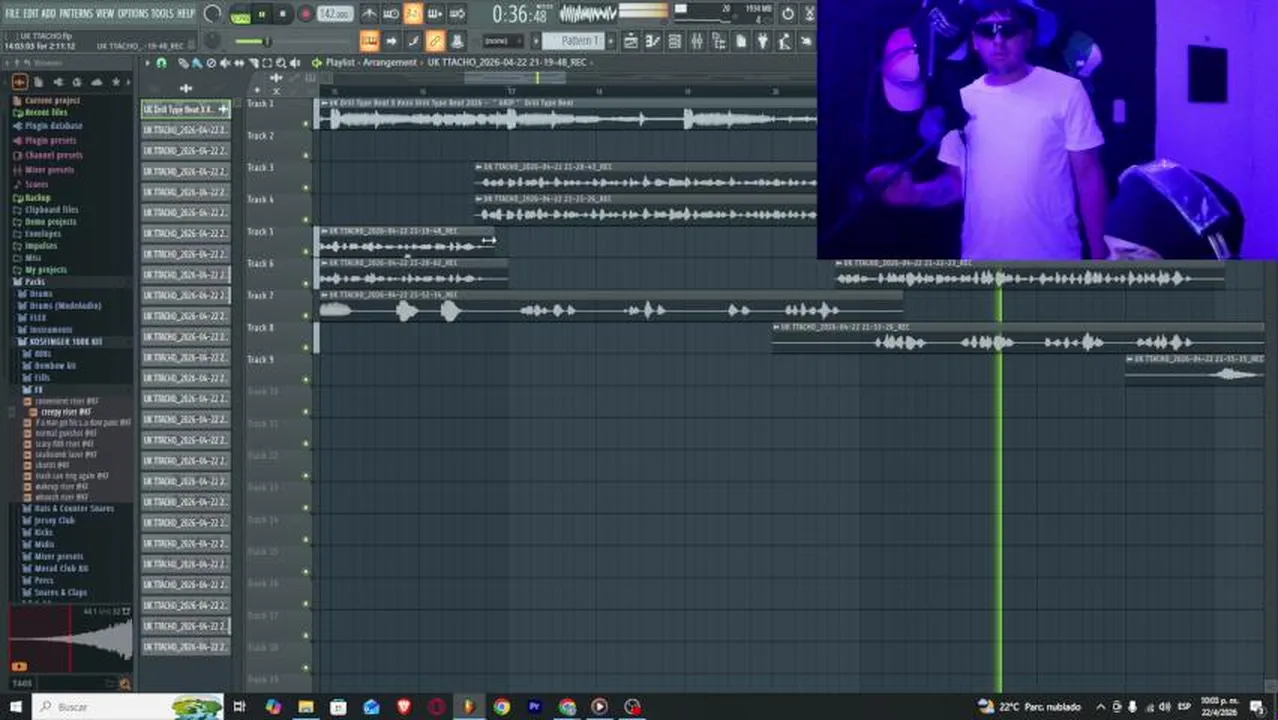Image resolution: width=1278 pixels, height=720 pixels.
Task: Toggle the highlighted link/multilink controllers icon
Action: point(435,41)
